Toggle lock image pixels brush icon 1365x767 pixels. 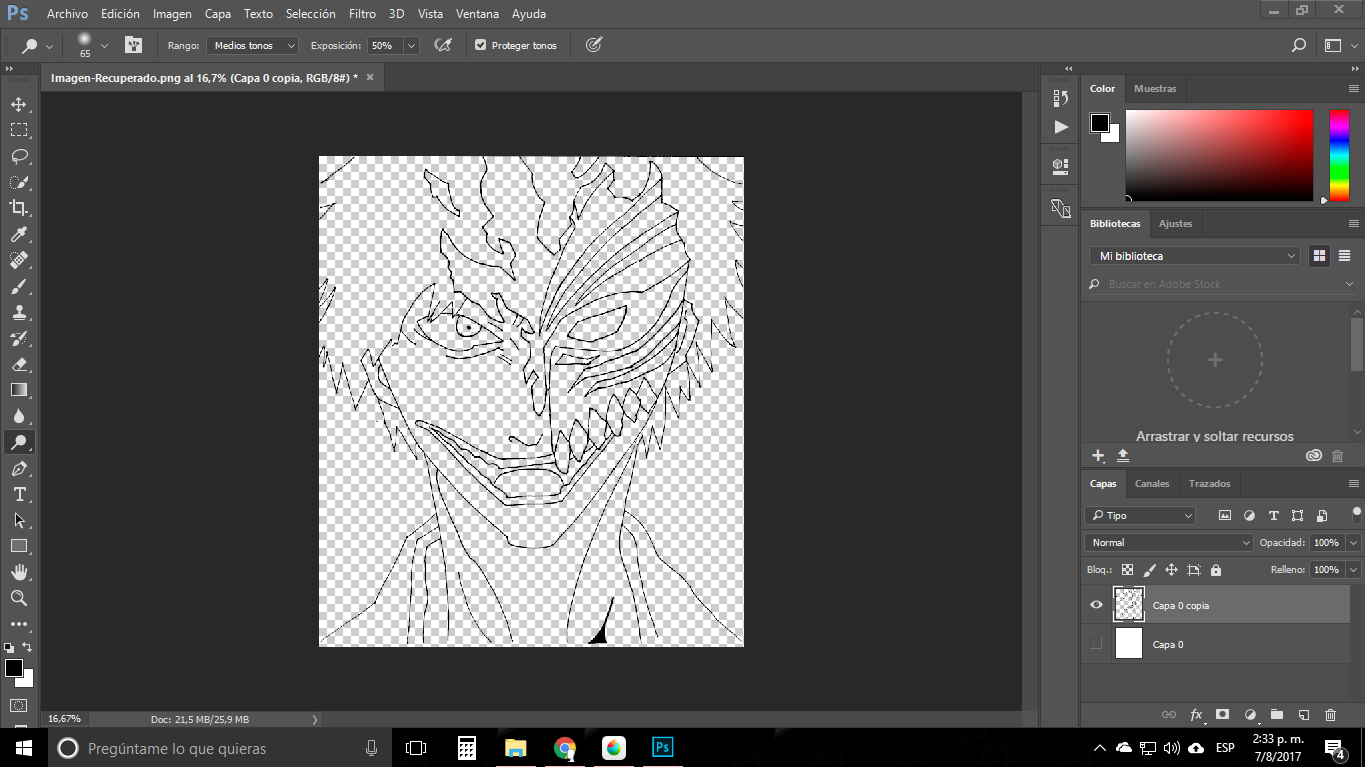(1149, 570)
